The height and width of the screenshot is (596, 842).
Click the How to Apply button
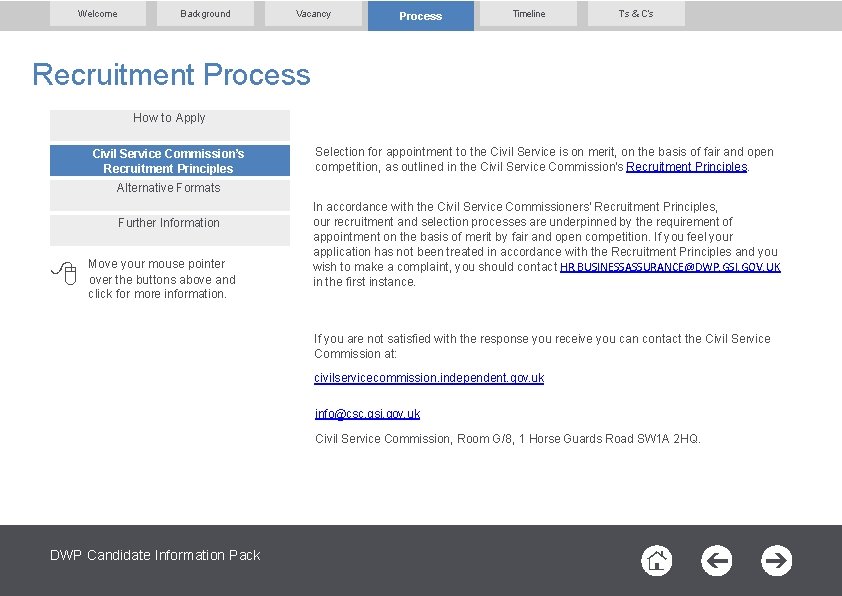tap(168, 118)
